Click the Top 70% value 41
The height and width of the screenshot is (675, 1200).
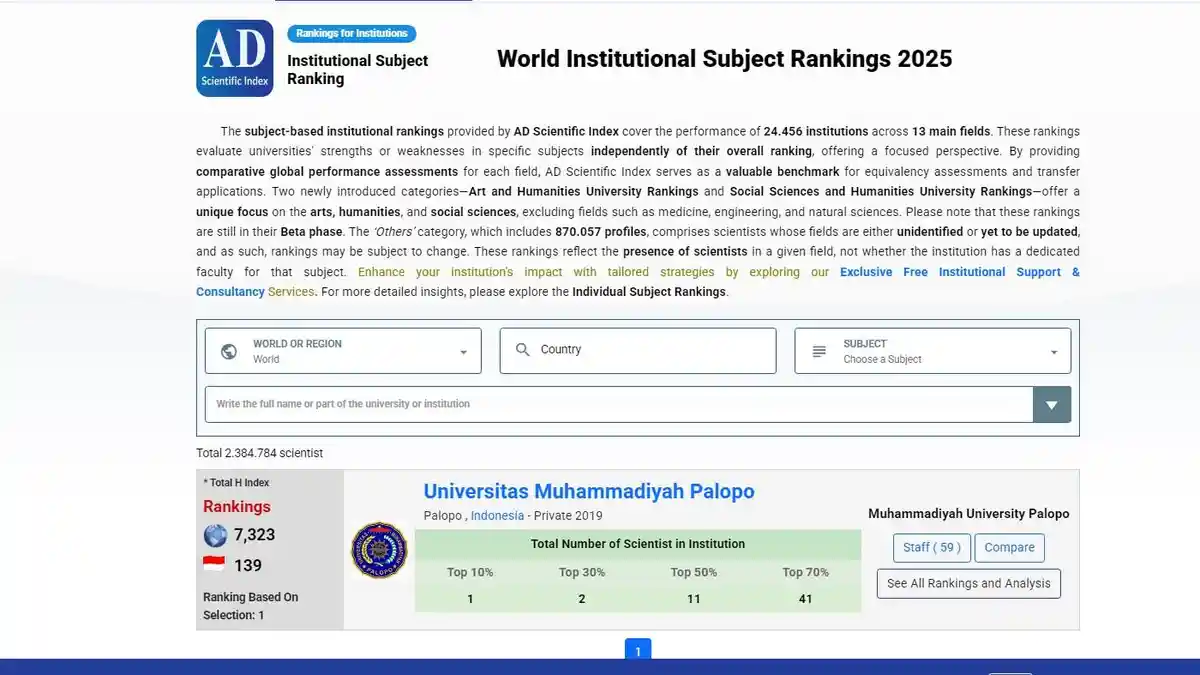[806, 599]
